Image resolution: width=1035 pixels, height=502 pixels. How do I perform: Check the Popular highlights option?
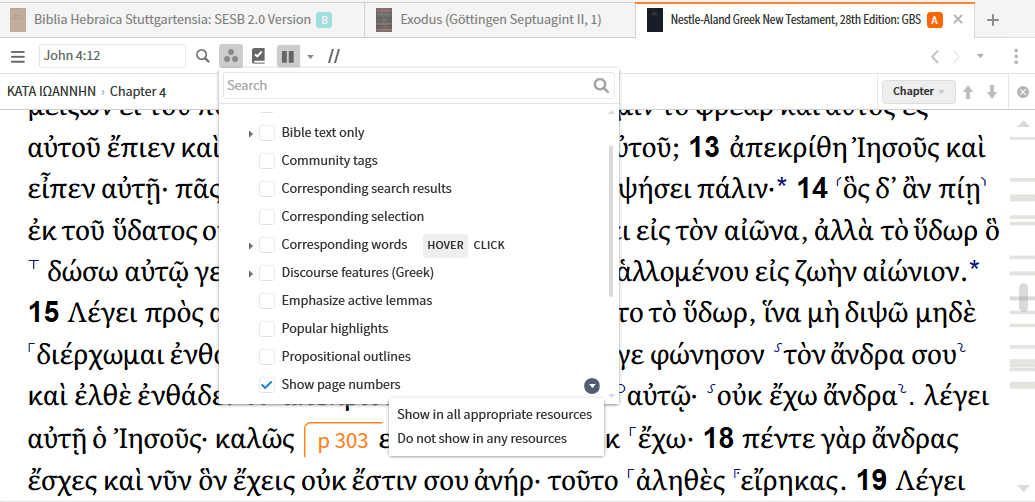click(267, 329)
